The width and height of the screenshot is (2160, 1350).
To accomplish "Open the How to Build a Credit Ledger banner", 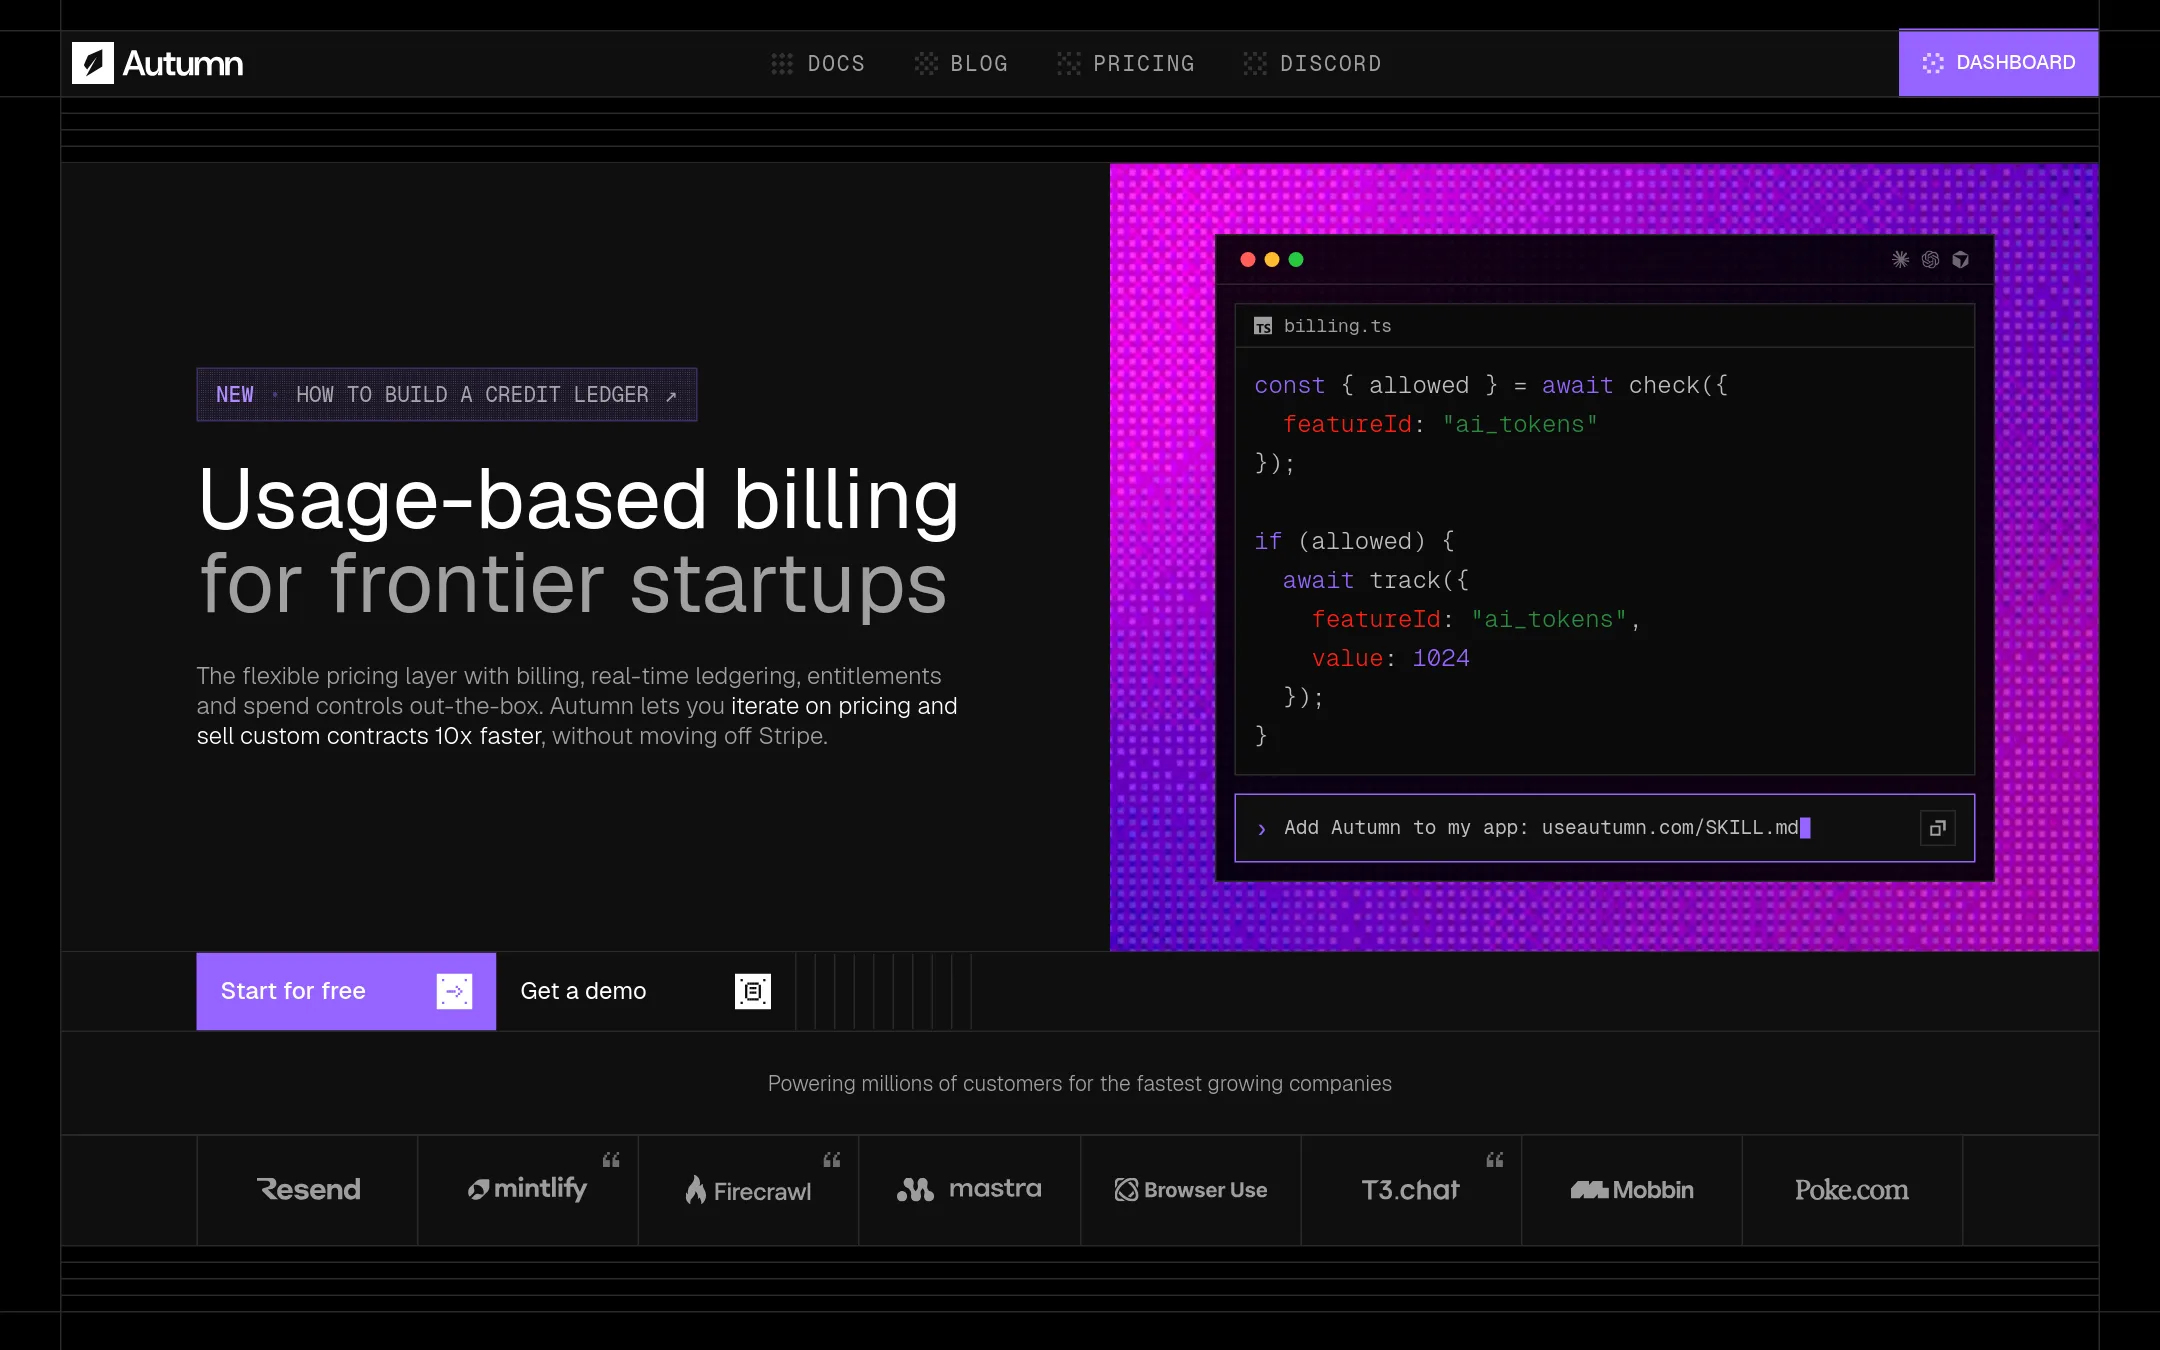I will coord(447,395).
